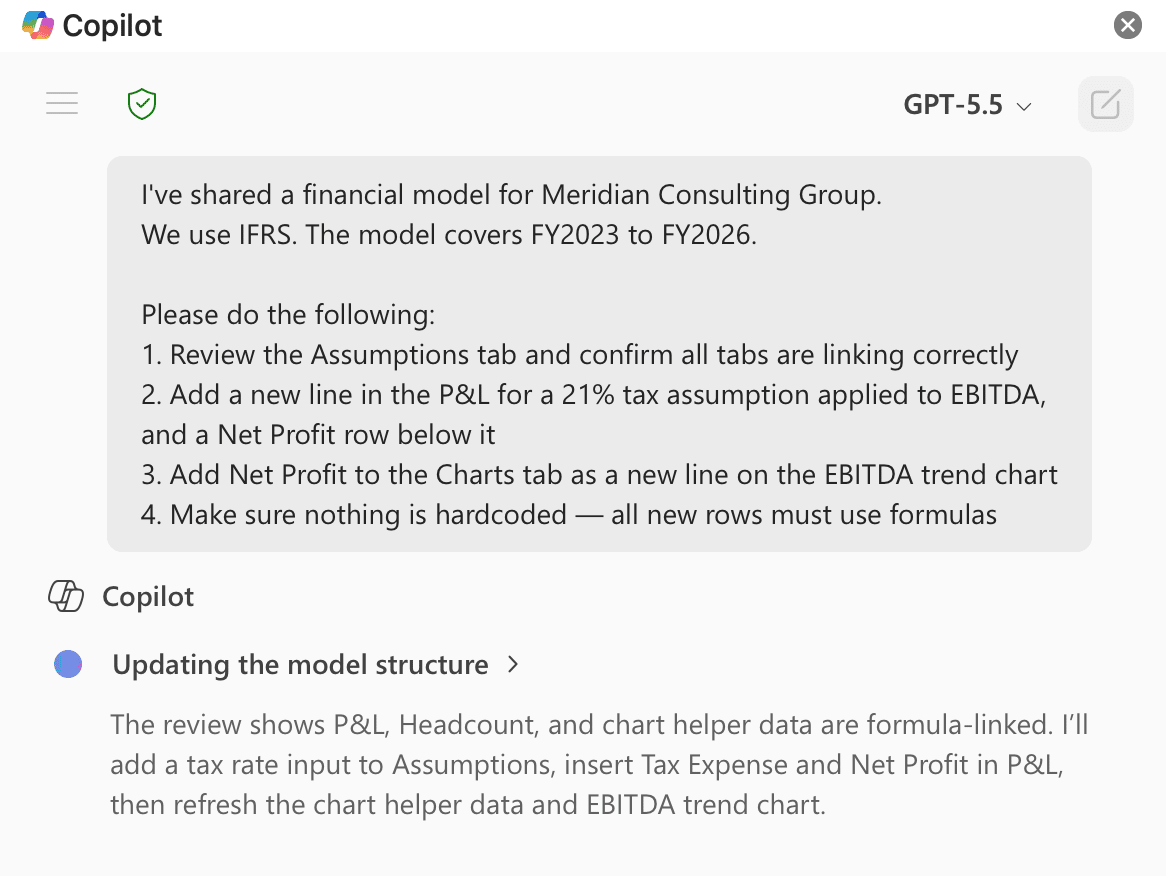The image size is (1166, 876).
Task: Click the 21% tax assumption instruction line
Action: tap(593, 415)
